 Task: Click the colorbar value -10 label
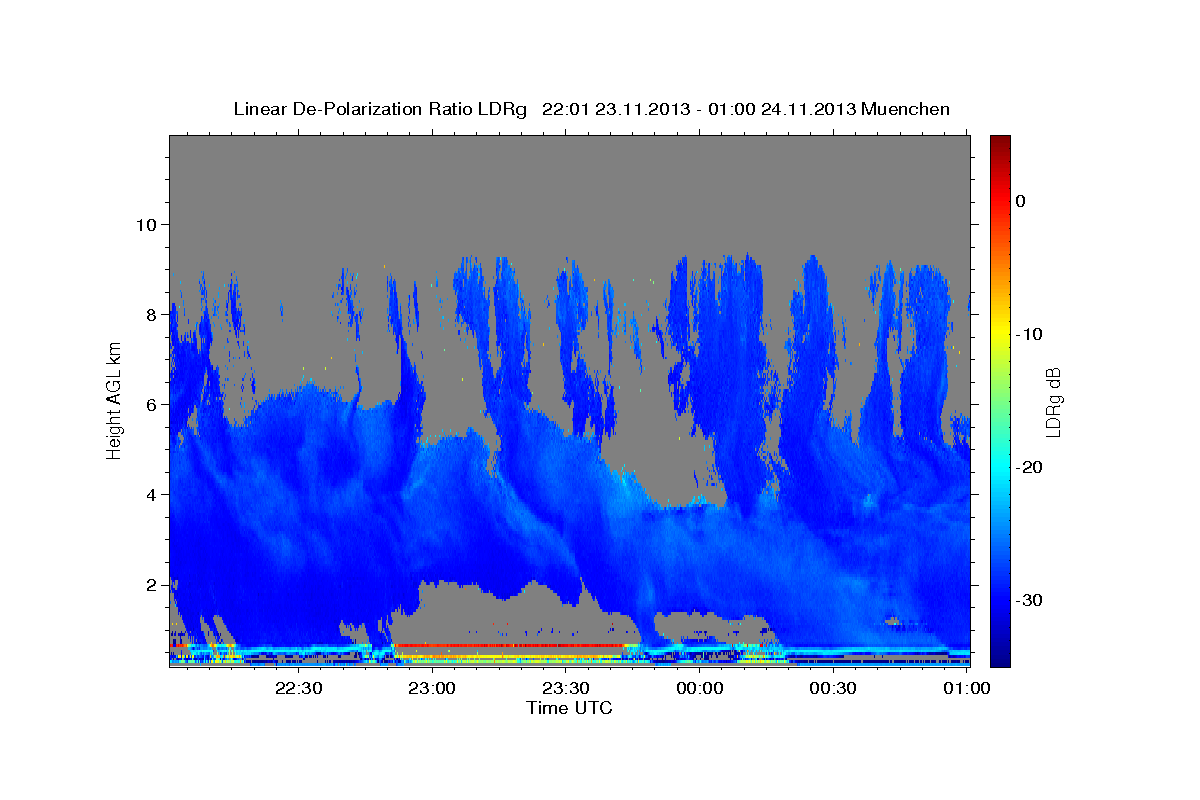pyautogui.click(x=1030, y=334)
